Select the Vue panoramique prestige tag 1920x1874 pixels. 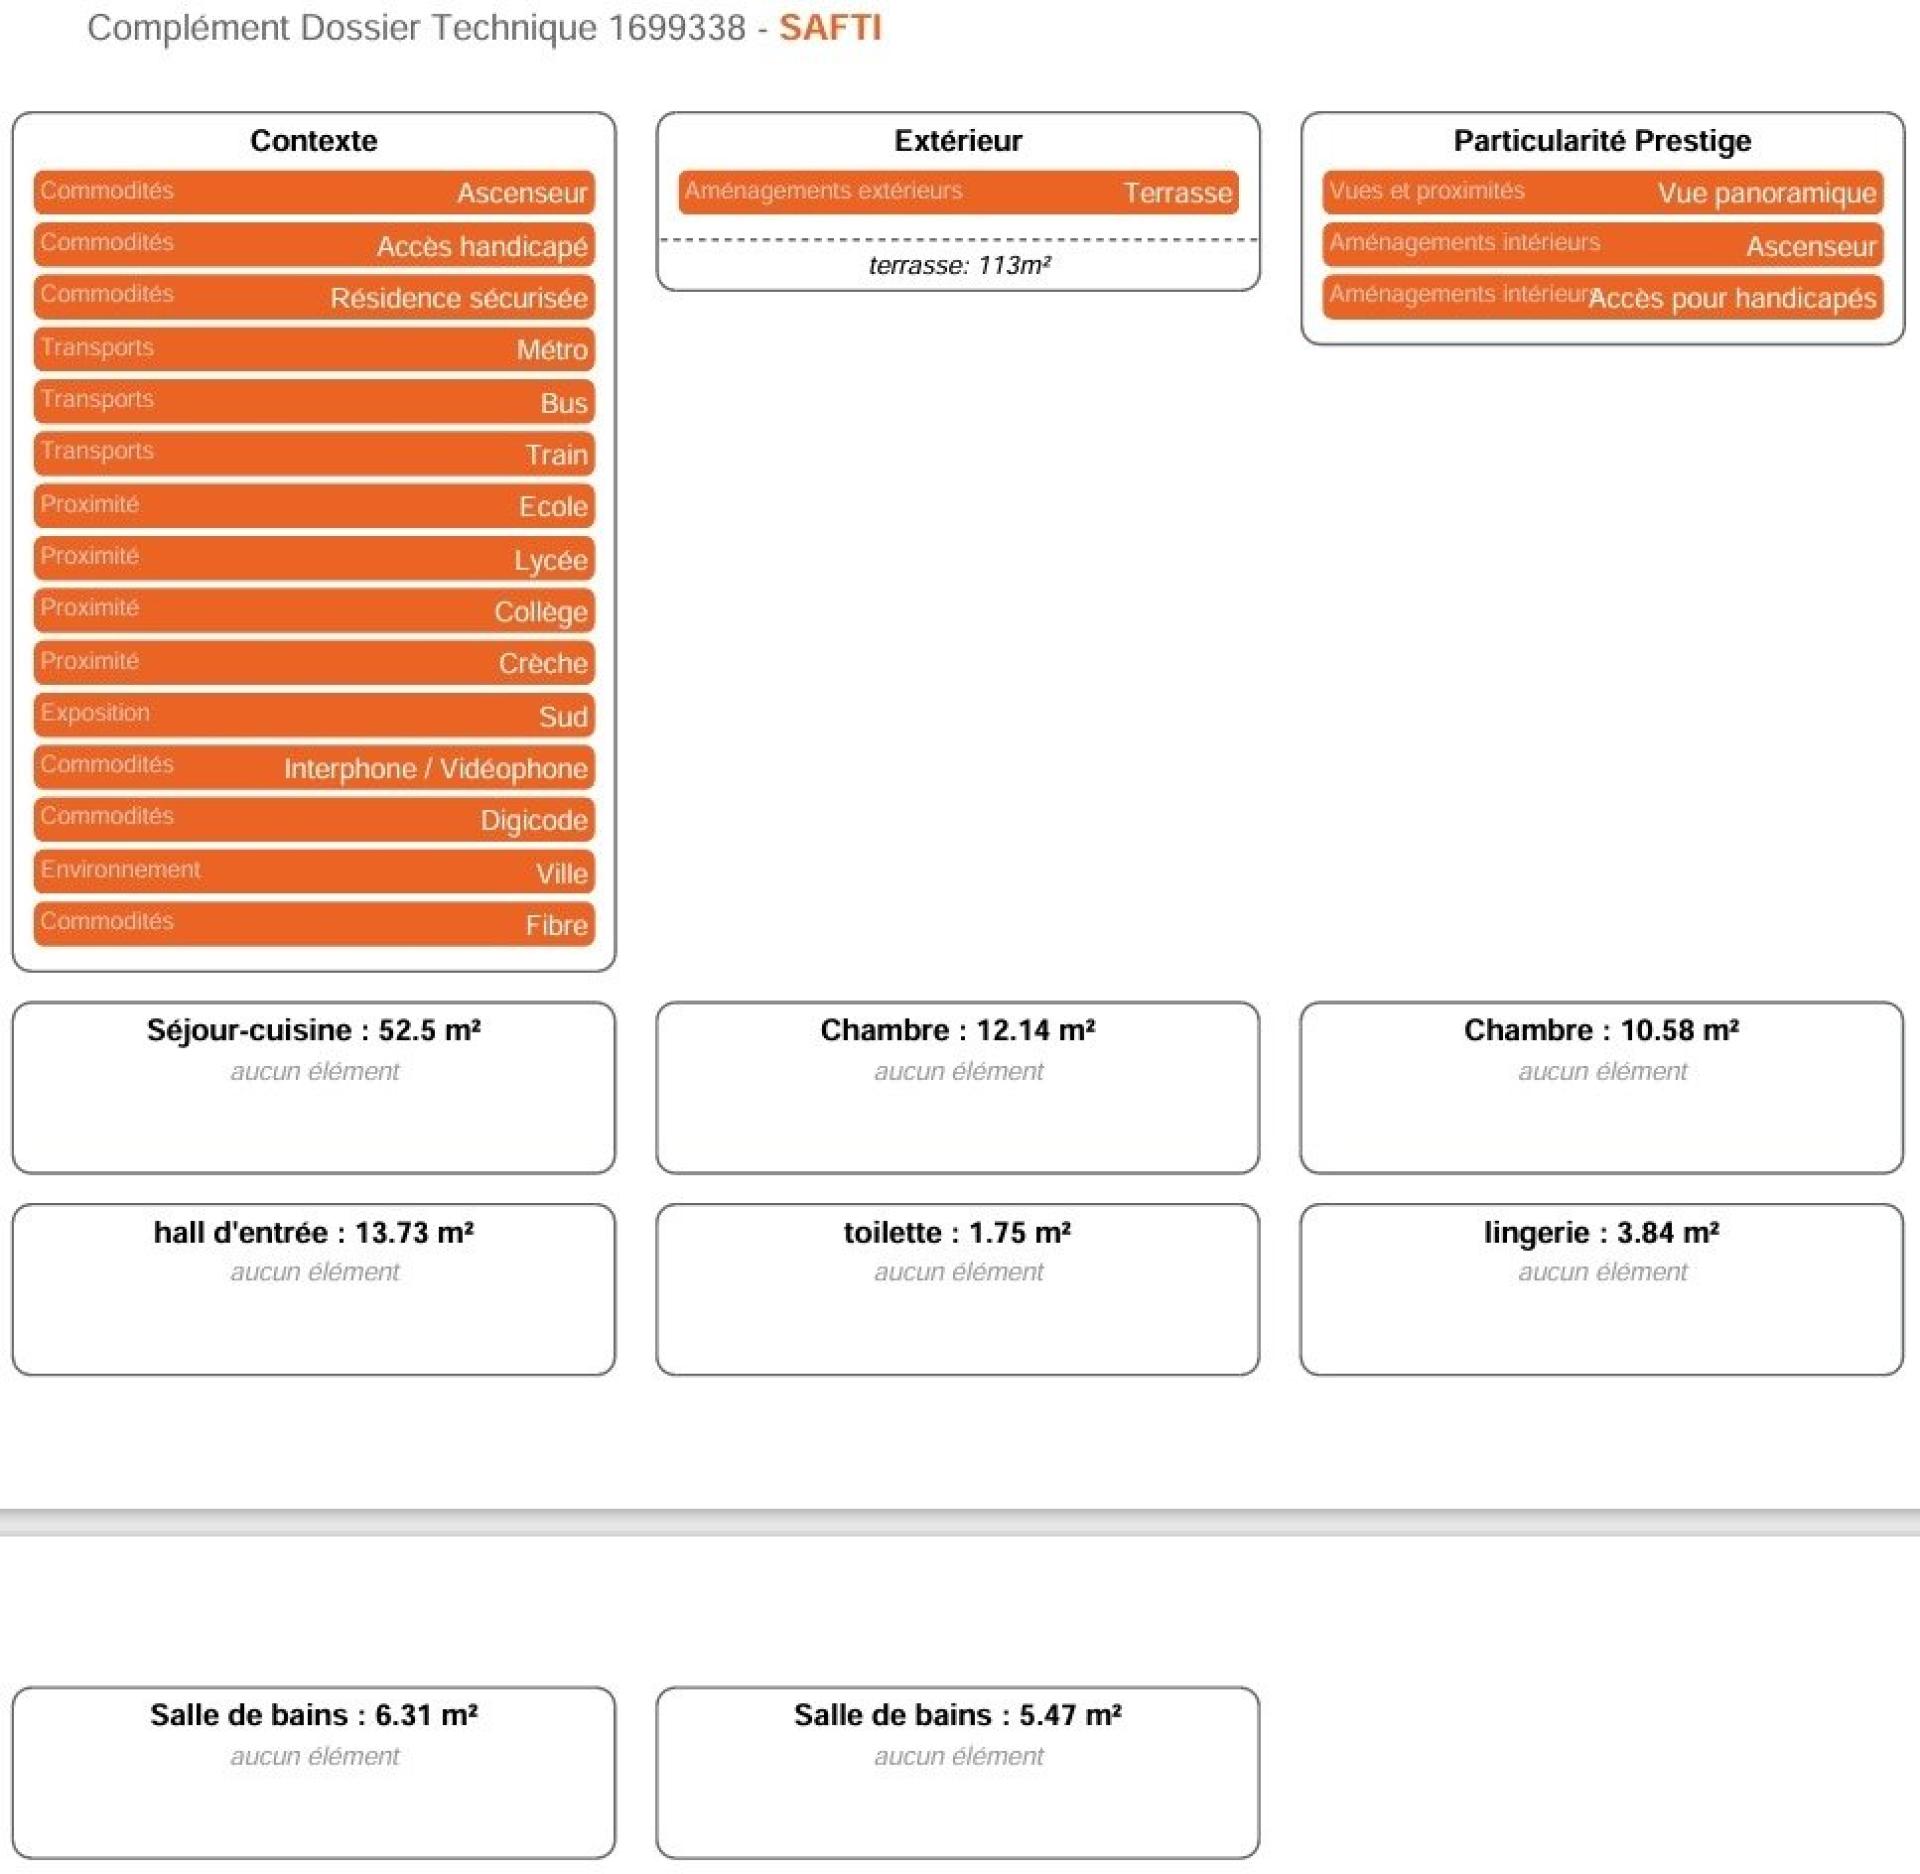(x=1602, y=192)
